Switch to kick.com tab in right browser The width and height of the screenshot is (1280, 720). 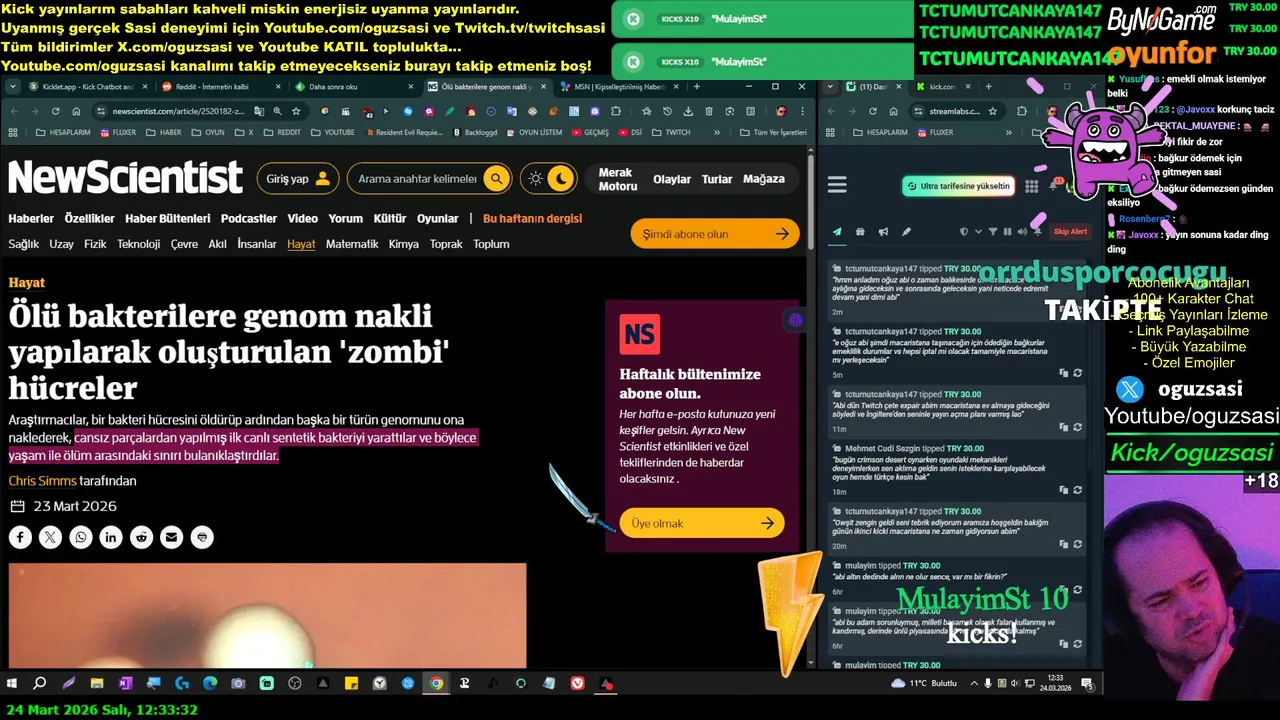pos(943,87)
